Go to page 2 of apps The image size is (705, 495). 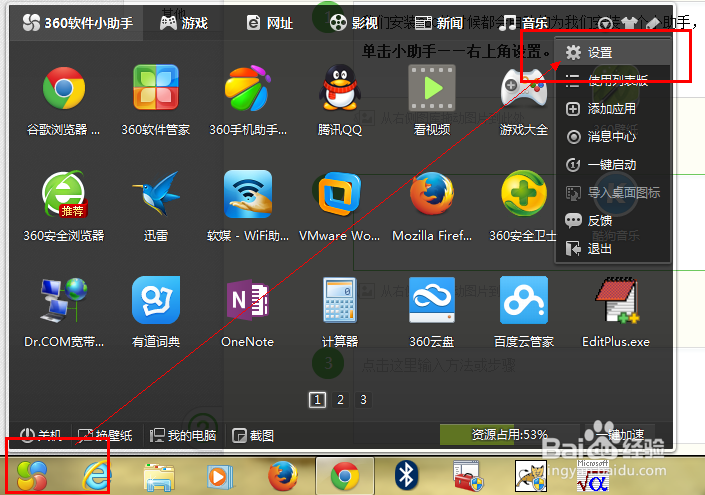click(x=340, y=399)
